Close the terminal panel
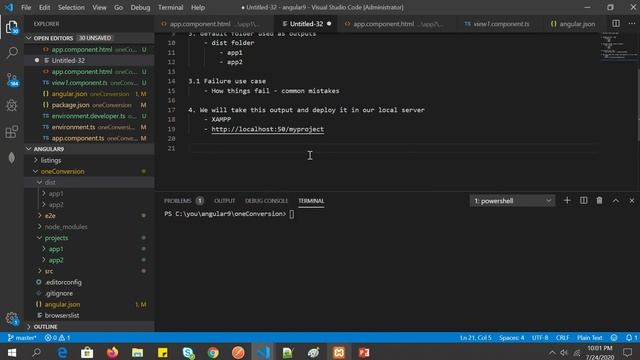640x360 pixels. point(631,200)
